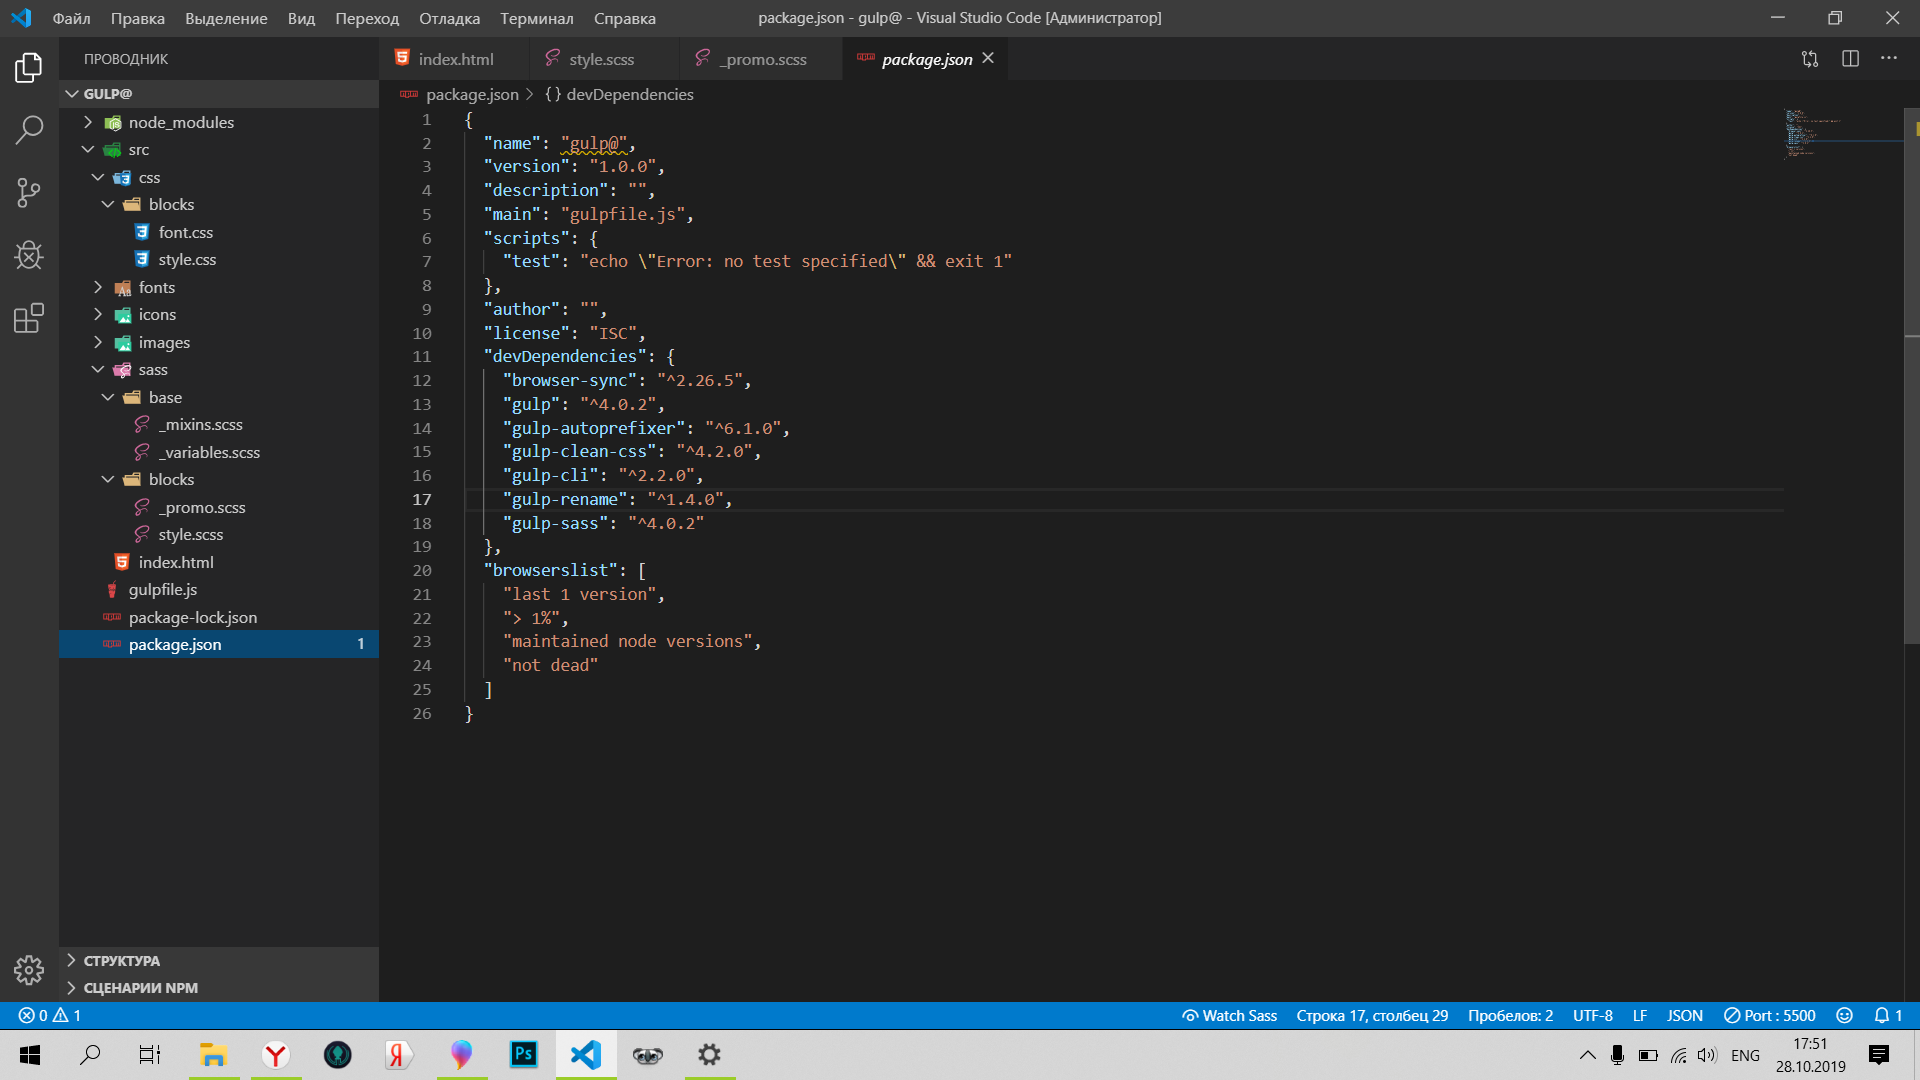Change indentation via Пробелов: 2
This screenshot has width=1920, height=1080.
pos(1510,1015)
